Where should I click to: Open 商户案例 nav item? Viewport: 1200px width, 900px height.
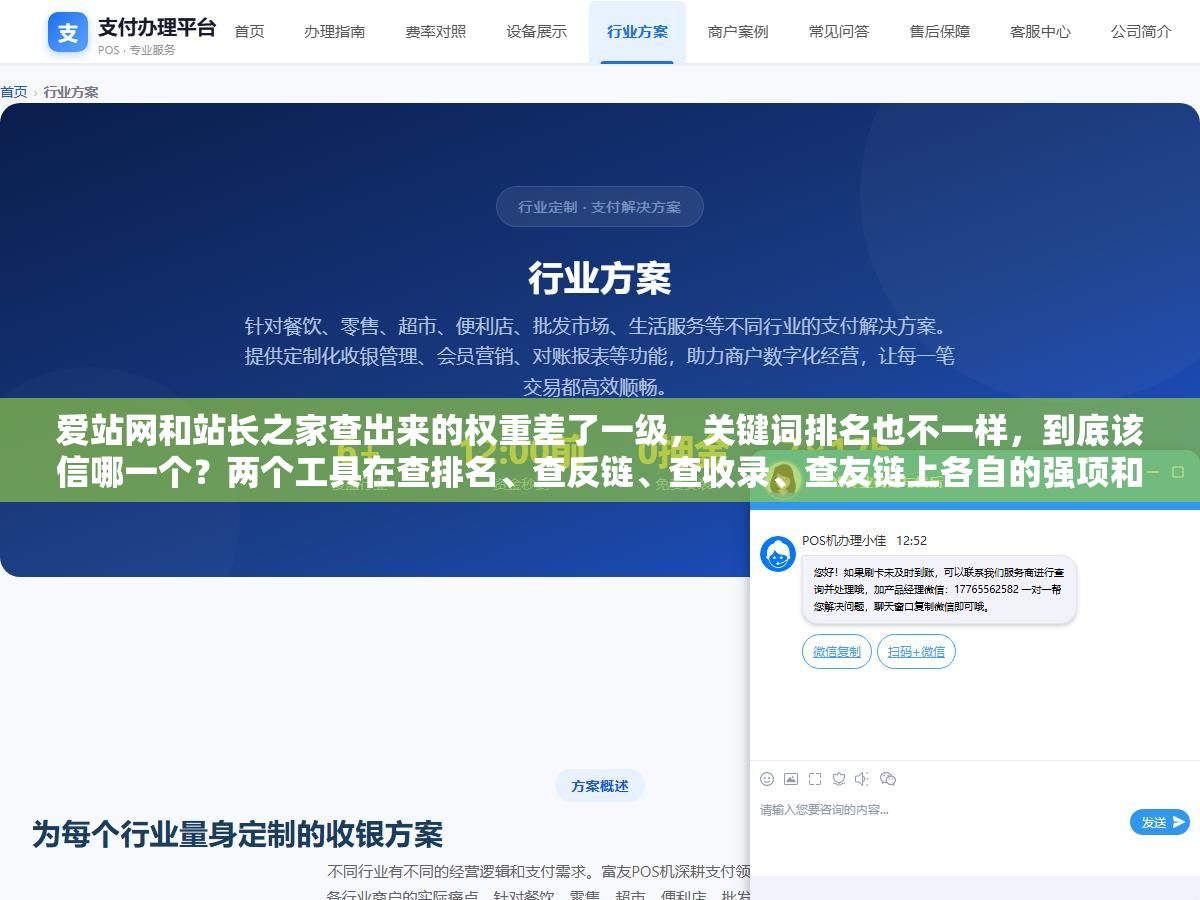click(x=738, y=32)
